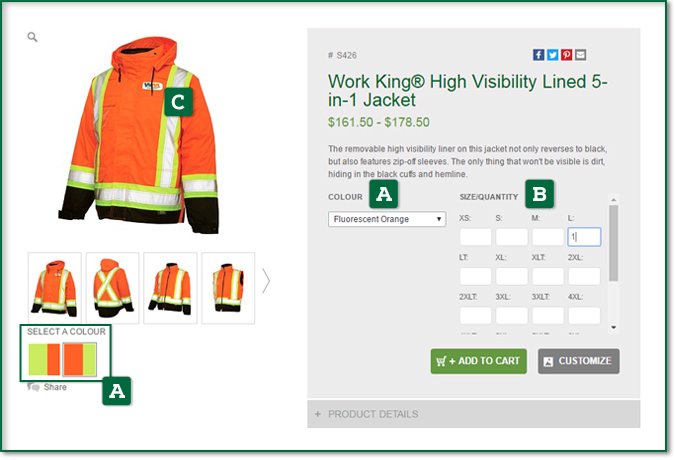Select the orange with yellow-green colour swatch

[80, 359]
